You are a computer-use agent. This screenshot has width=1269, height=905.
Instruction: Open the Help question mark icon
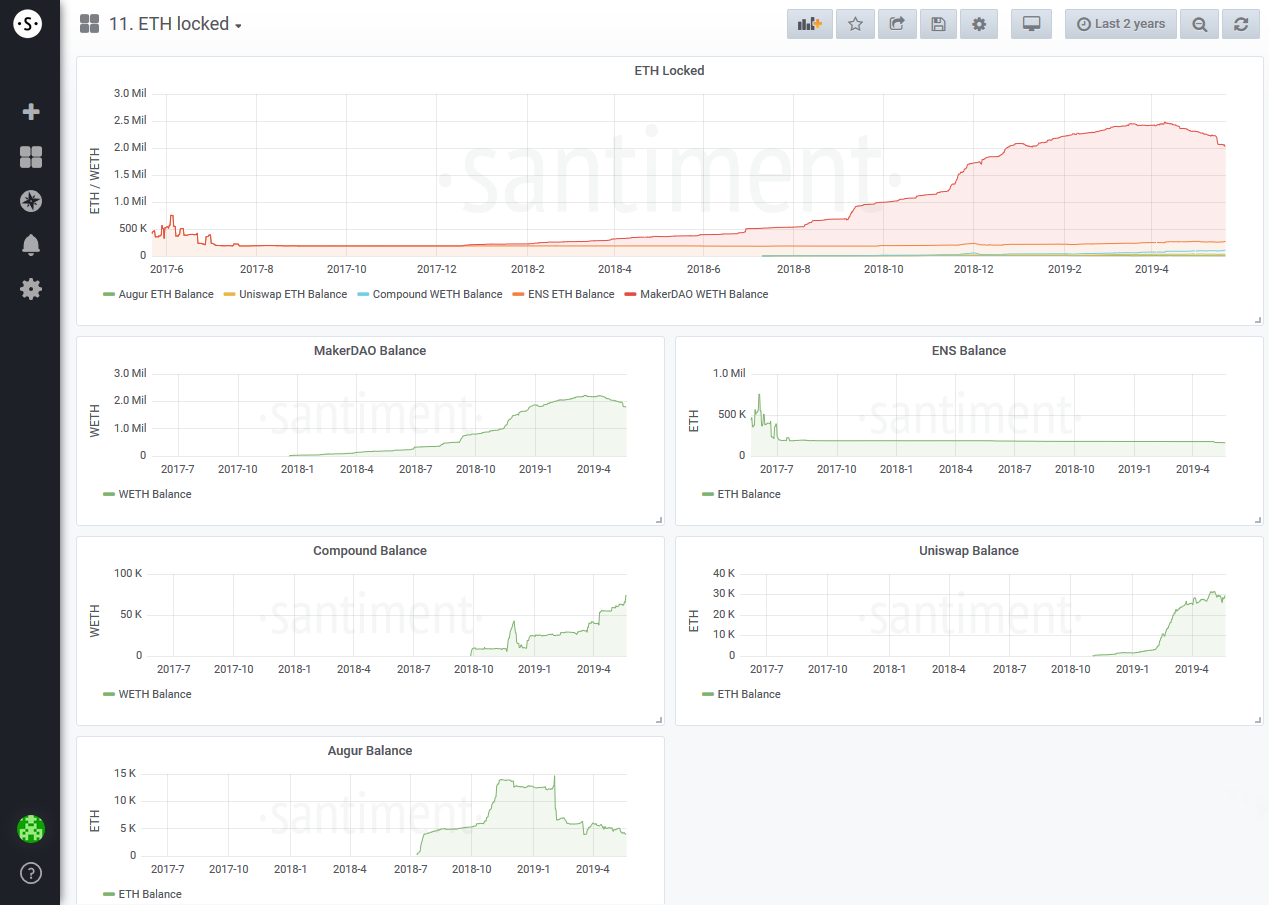[31, 873]
